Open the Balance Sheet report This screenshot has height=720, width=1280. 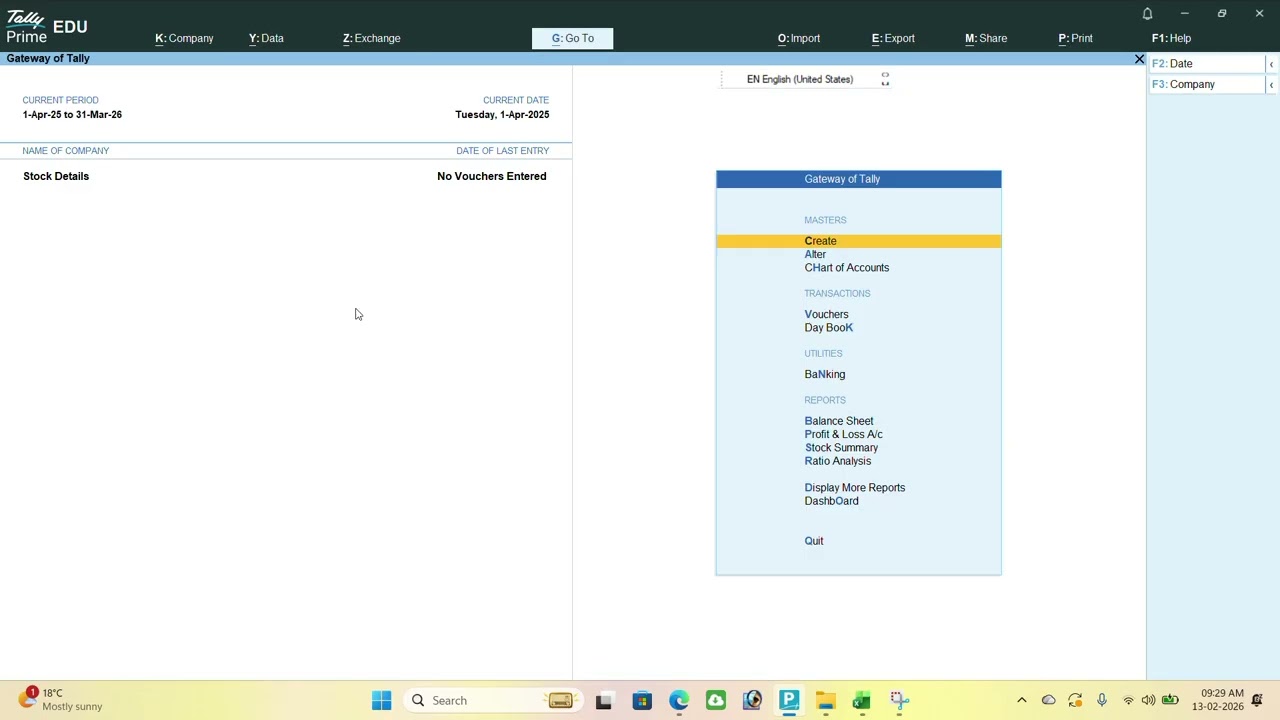[838, 421]
